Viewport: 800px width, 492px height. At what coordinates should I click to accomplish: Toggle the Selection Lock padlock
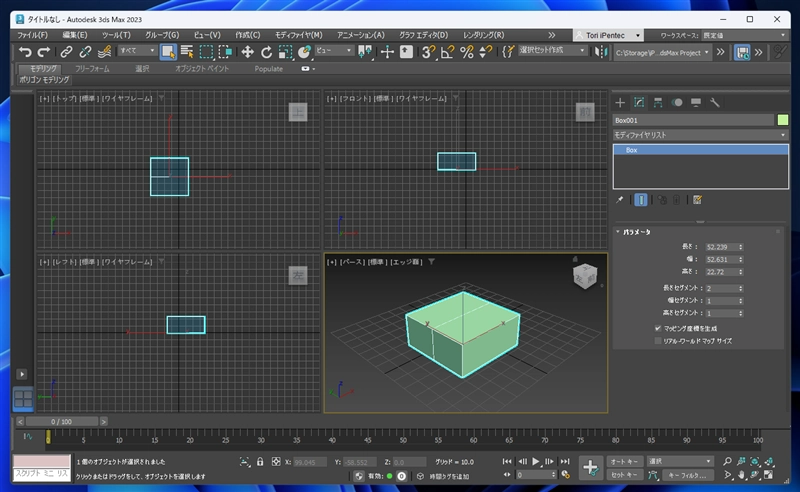coord(260,461)
